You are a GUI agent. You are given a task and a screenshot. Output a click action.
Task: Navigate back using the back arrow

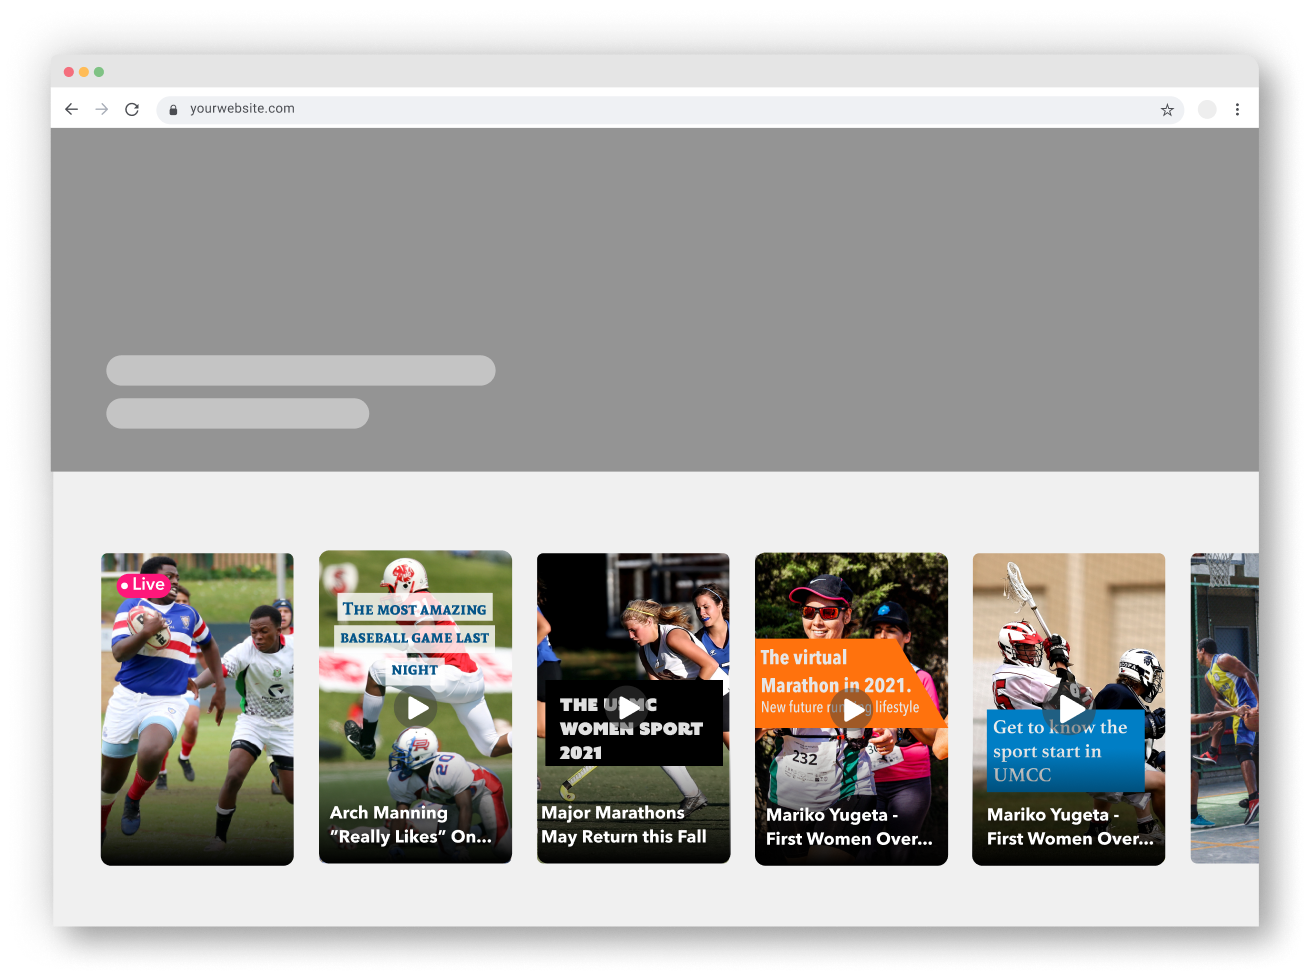(x=71, y=109)
